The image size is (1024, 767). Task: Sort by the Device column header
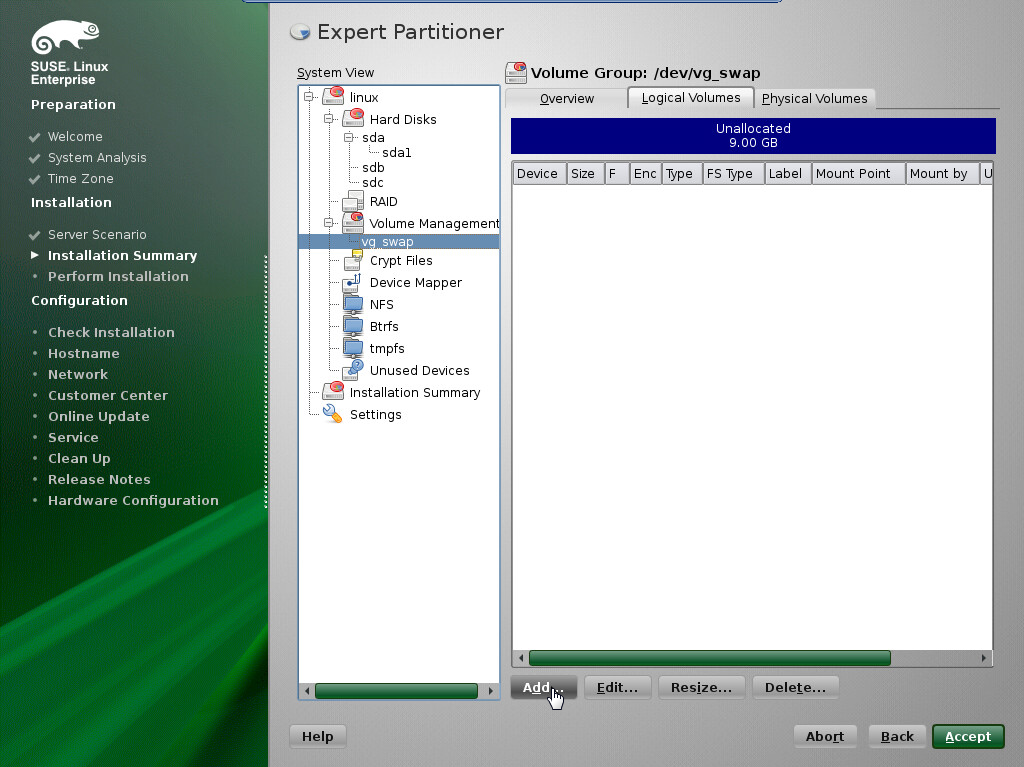539,173
